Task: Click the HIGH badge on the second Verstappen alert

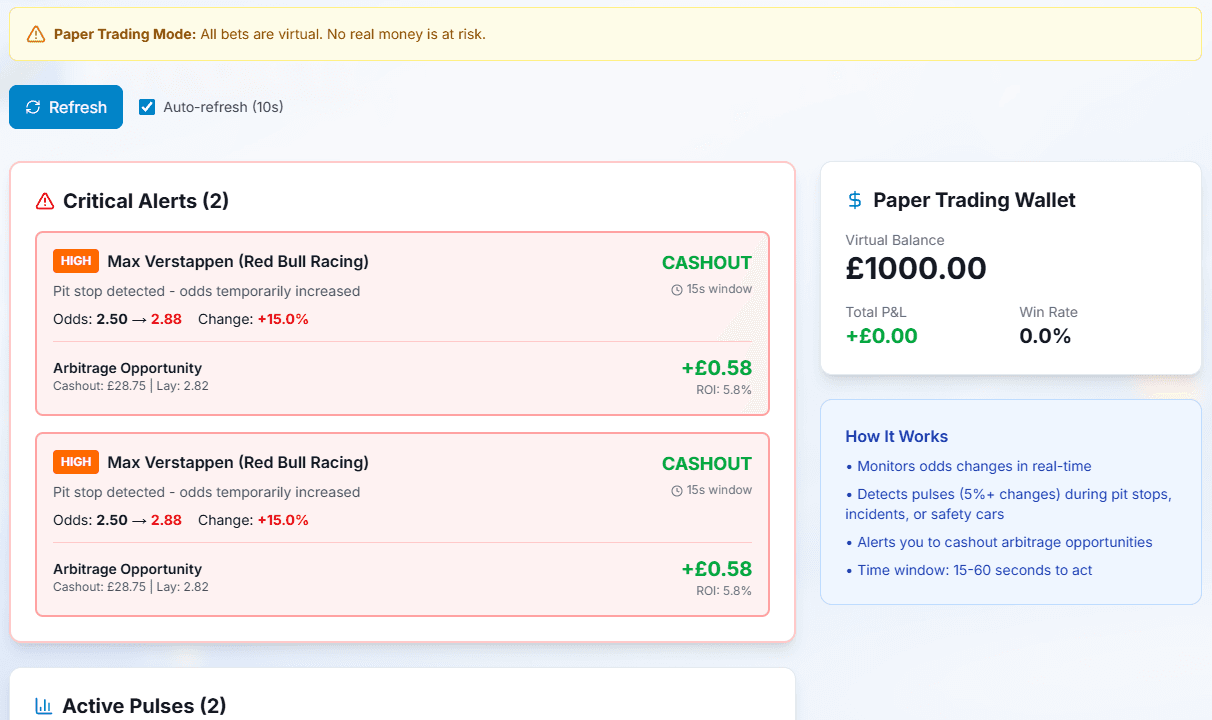Action: 76,462
